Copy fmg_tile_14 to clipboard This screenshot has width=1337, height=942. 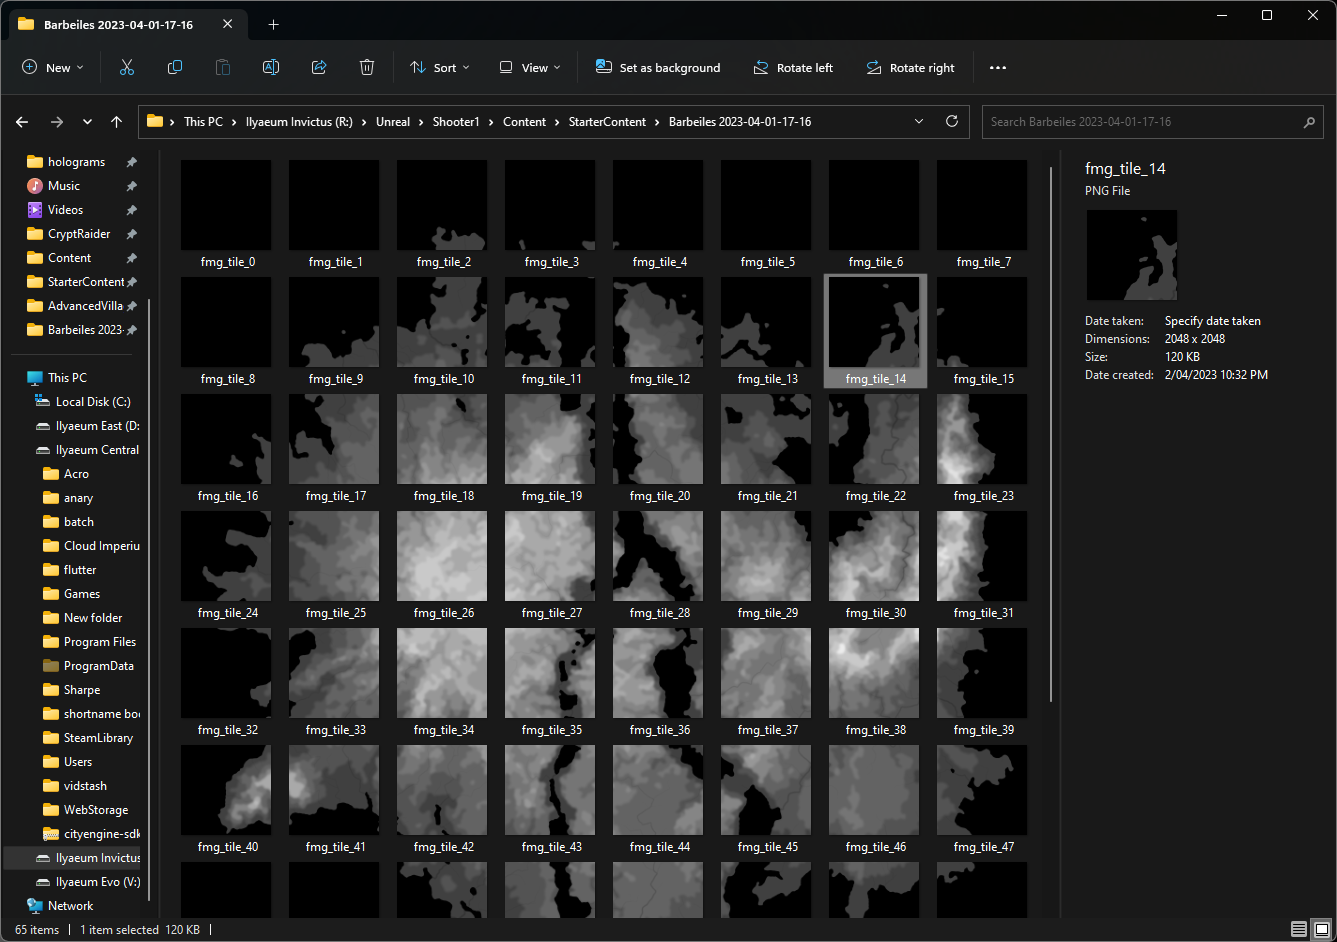coord(175,67)
